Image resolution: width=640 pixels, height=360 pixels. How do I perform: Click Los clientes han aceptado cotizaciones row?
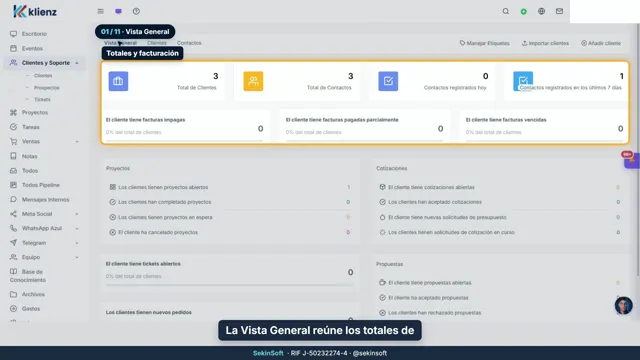pyautogui.click(x=500, y=202)
